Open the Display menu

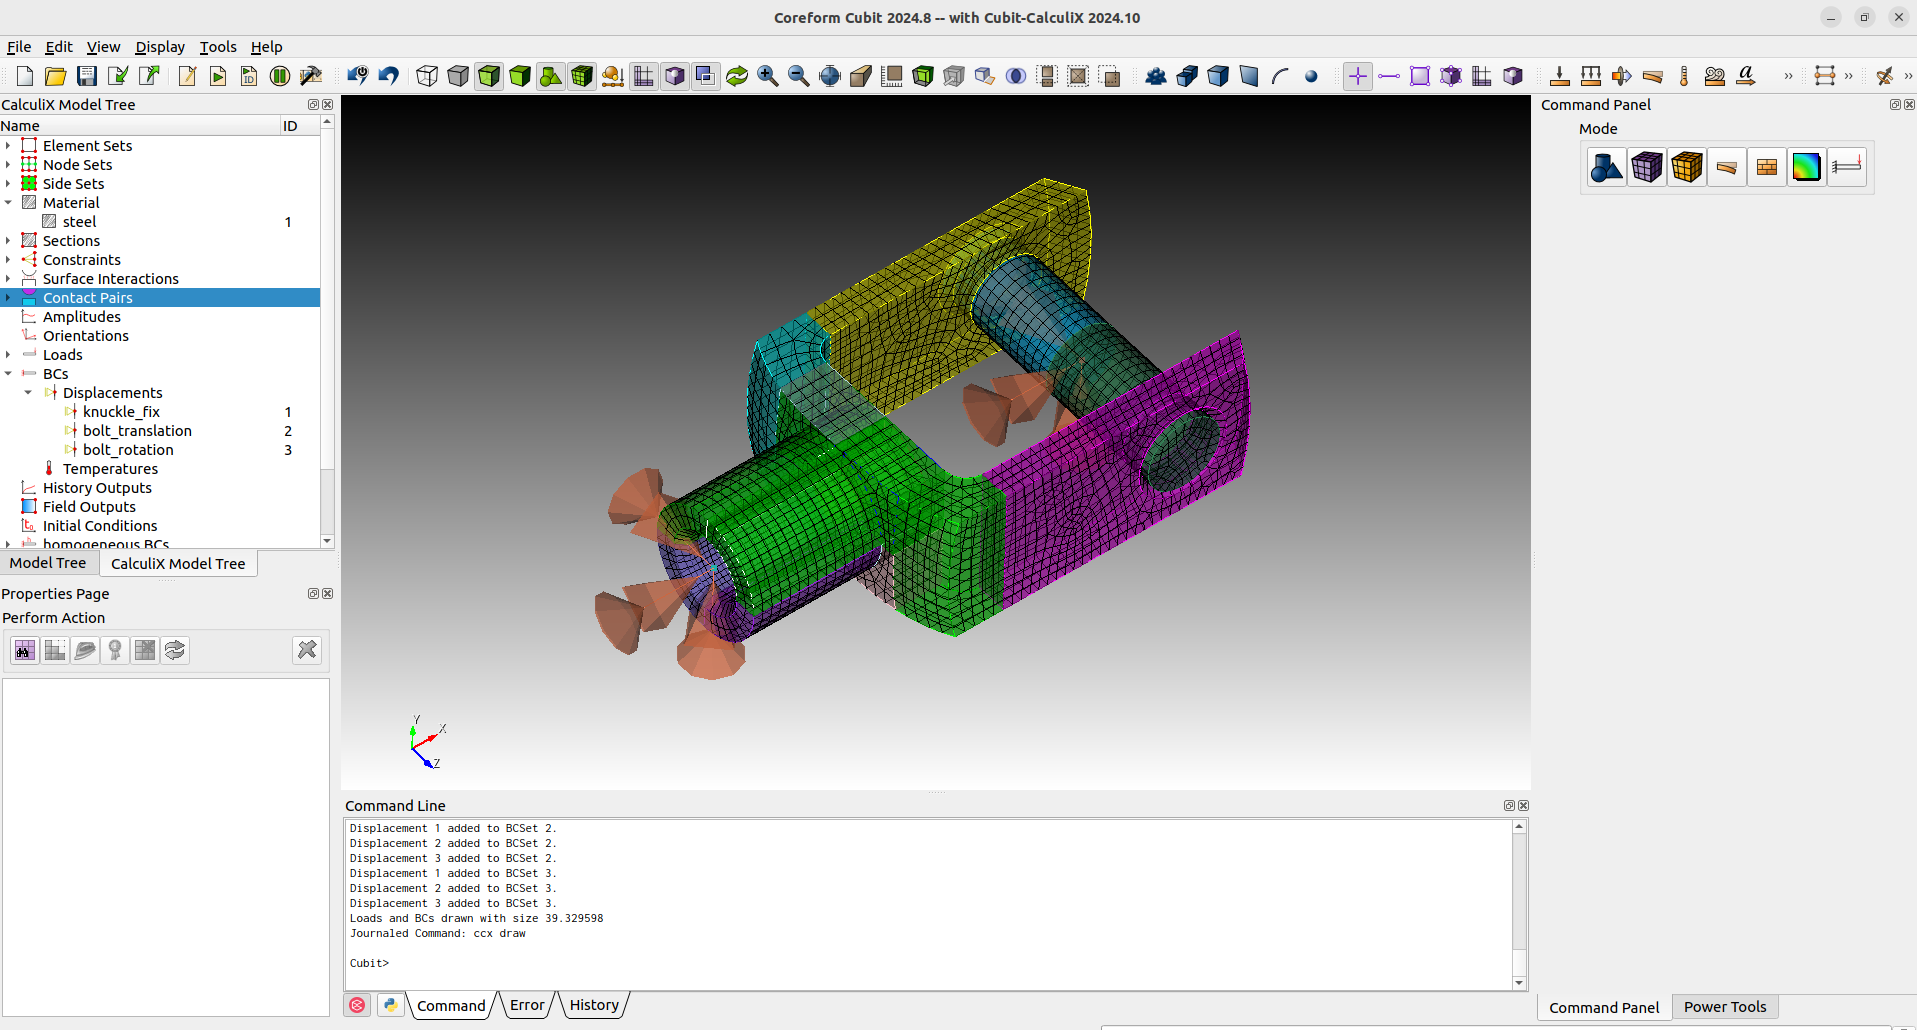(159, 47)
